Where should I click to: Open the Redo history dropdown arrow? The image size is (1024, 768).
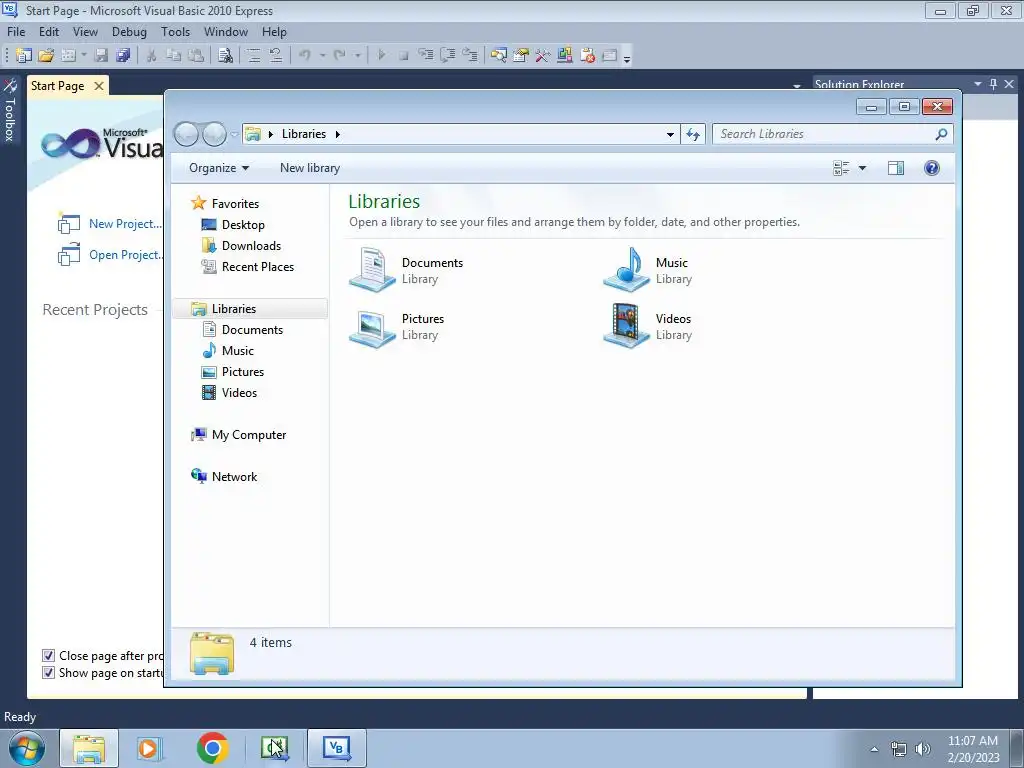click(x=357, y=56)
